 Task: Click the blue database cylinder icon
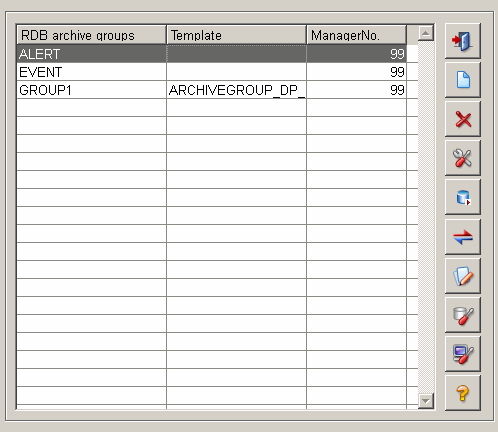(x=463, y=197)
